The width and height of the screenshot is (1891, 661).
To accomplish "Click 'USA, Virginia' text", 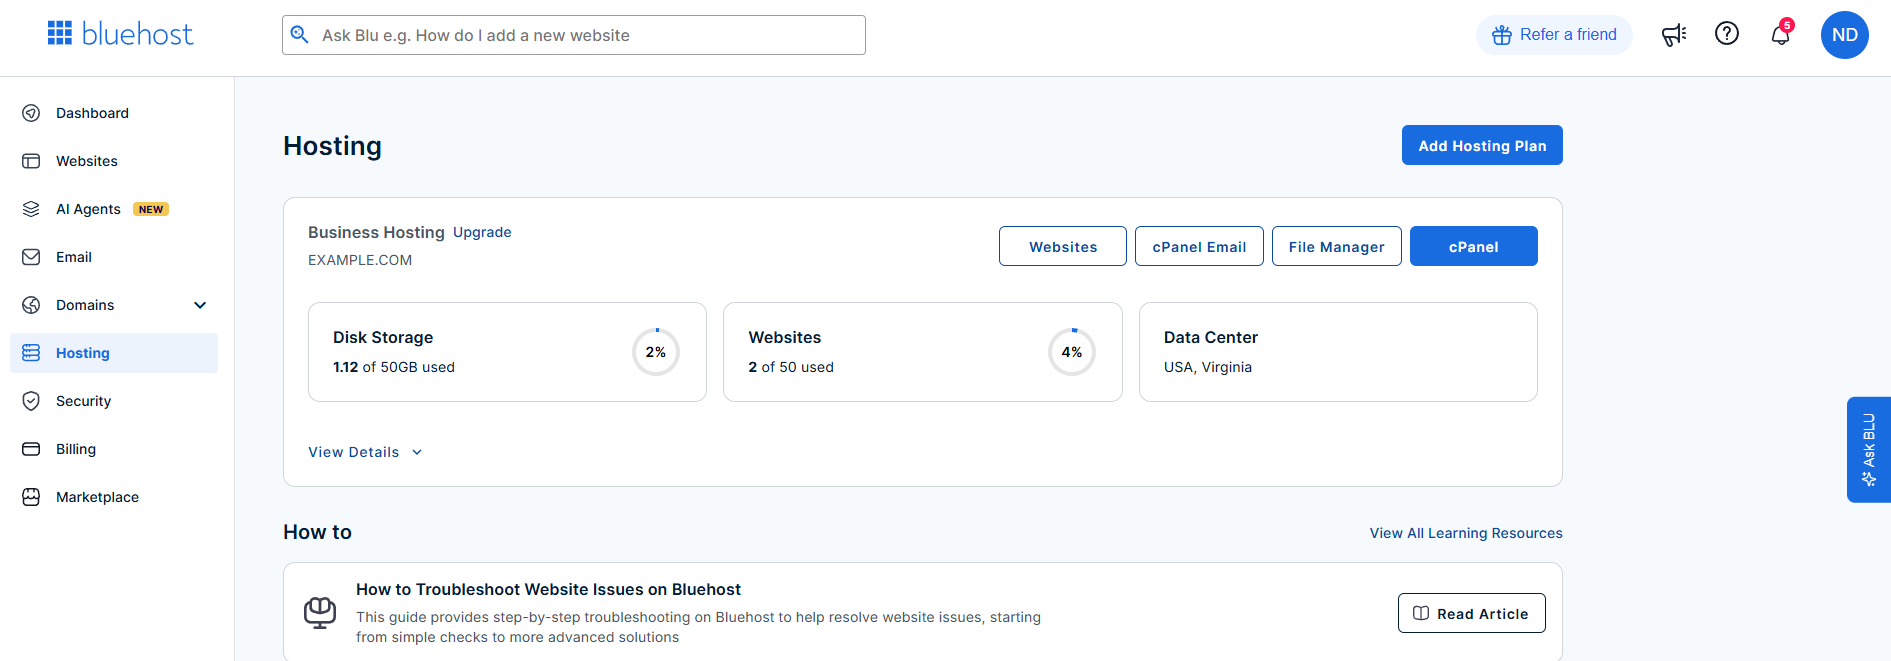I will click(x=1208, y=367).
